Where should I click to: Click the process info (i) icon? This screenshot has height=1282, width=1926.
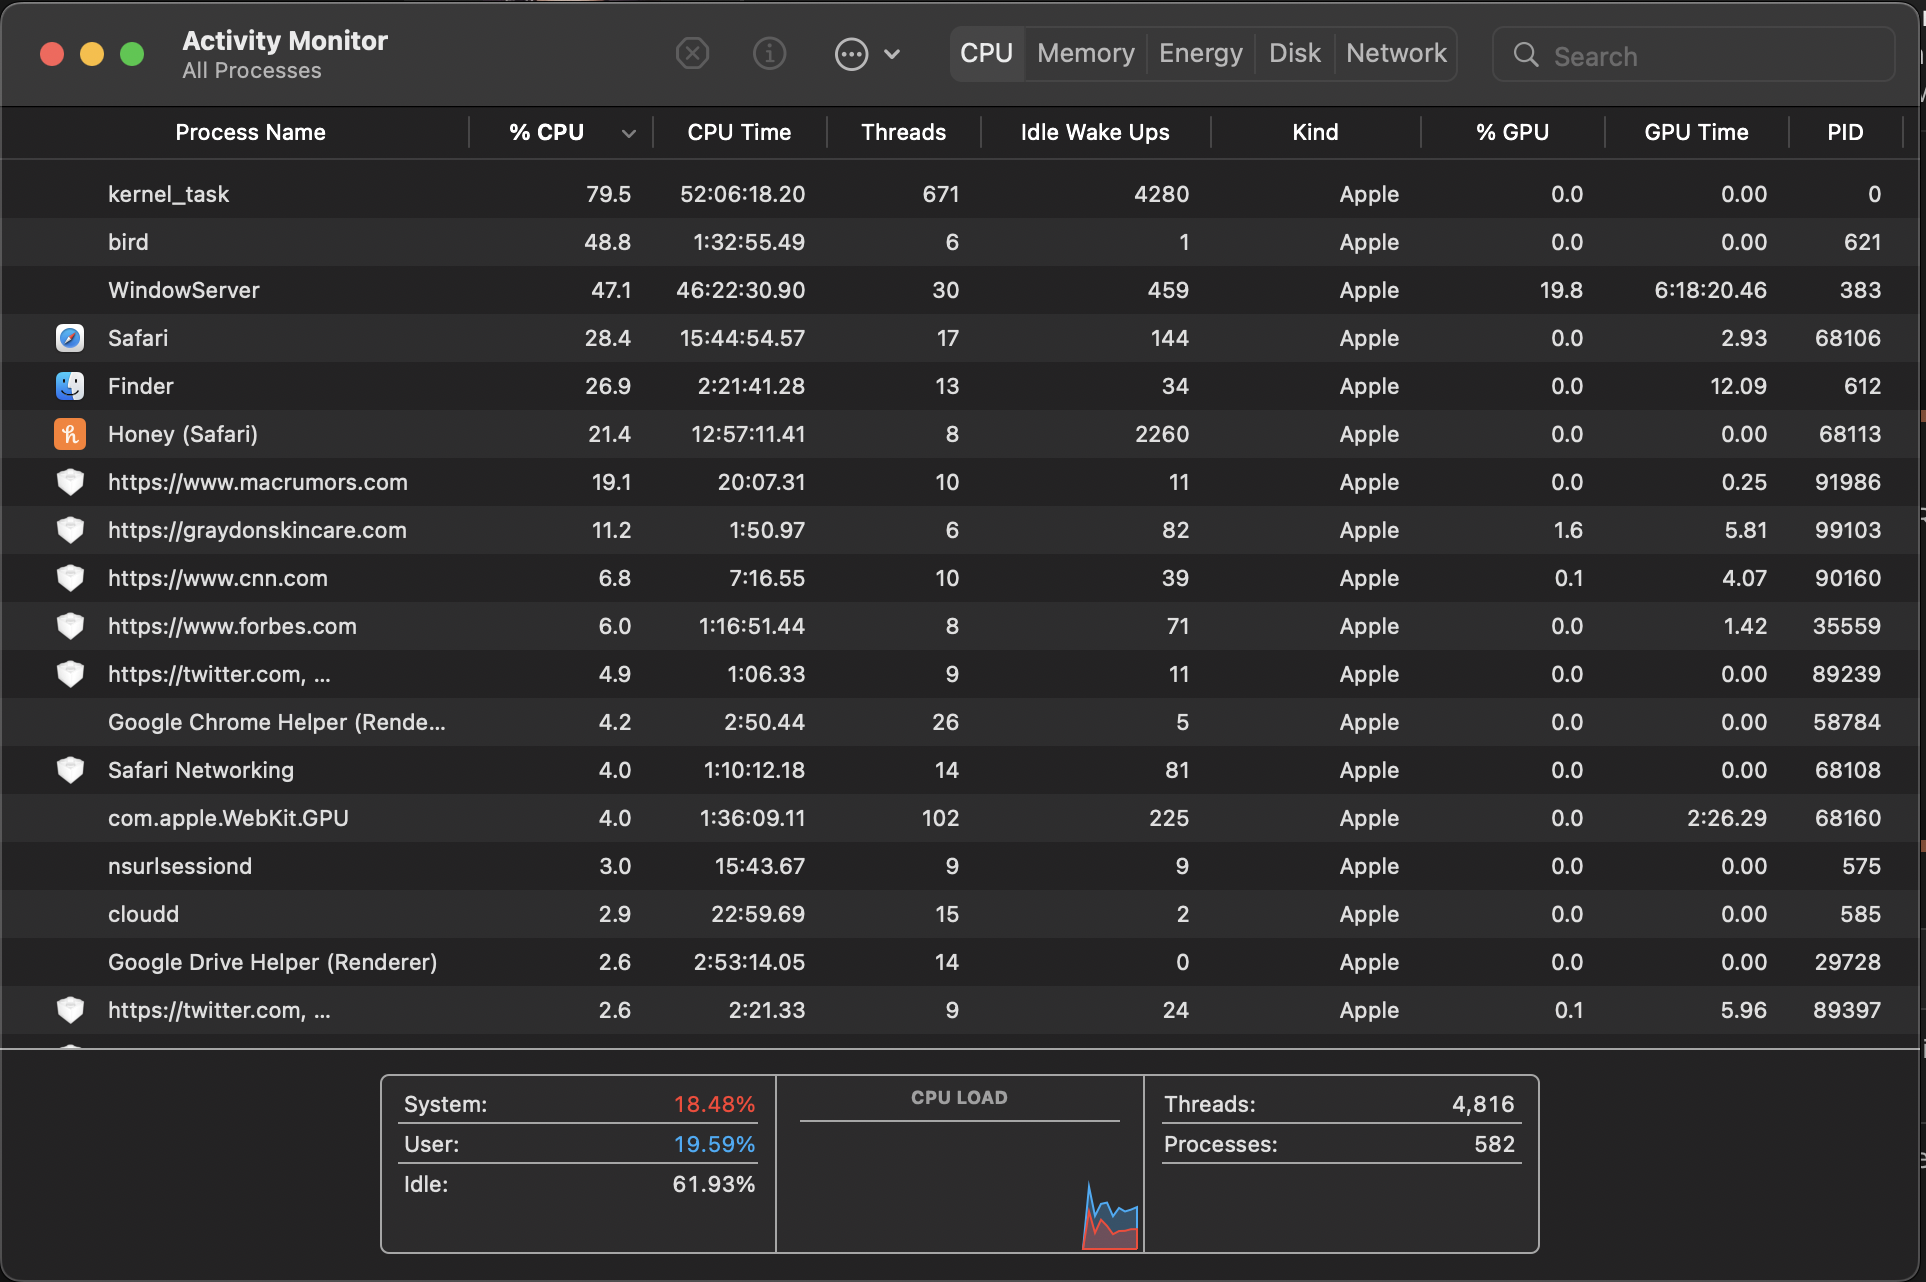coord(769,53)
